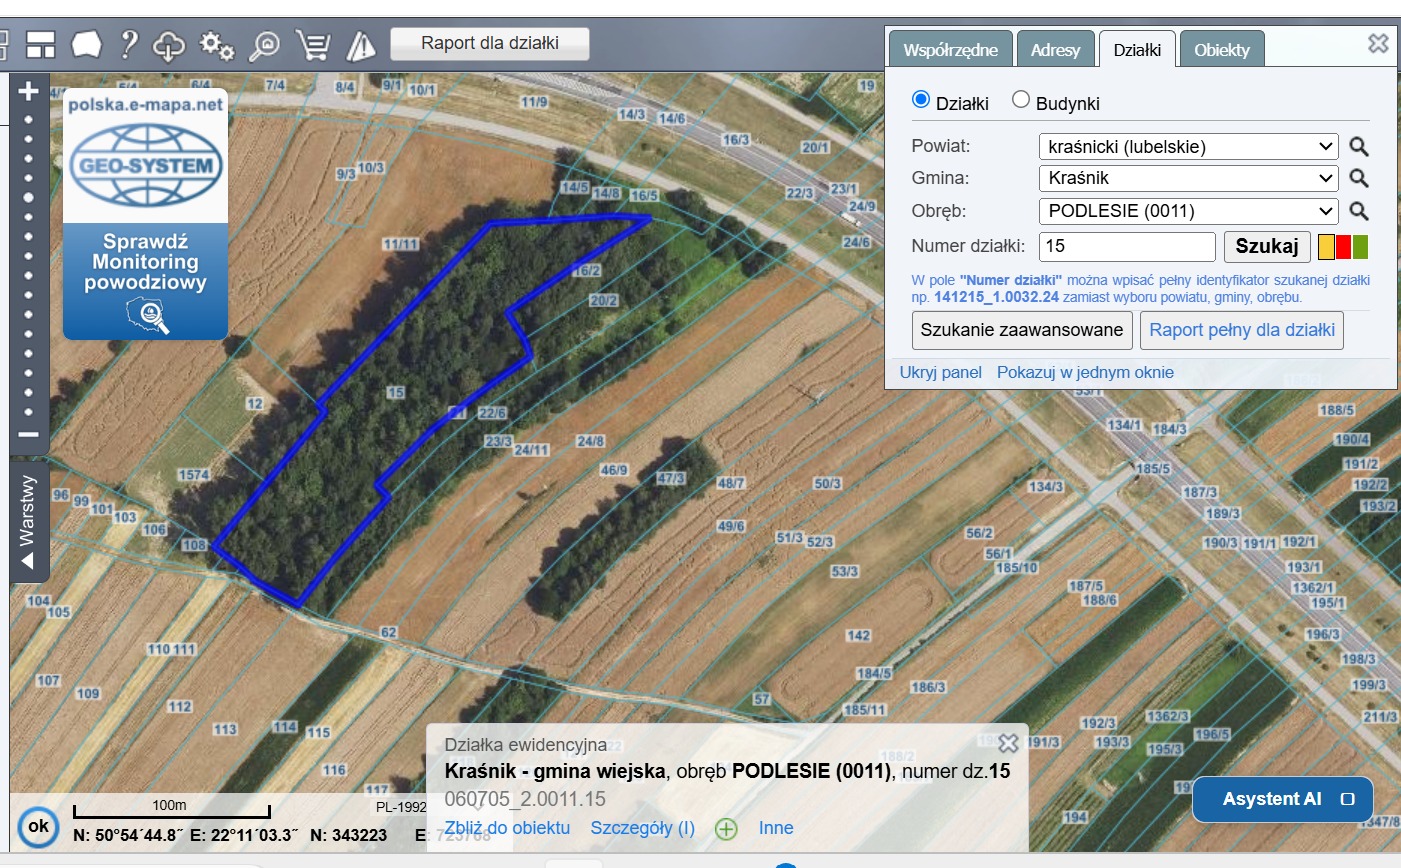Image resolution: width=1401 pixels, height=868 pixels.
Task: Click the polygon shape toolbar icon
Action: click(x=86, y=44)
